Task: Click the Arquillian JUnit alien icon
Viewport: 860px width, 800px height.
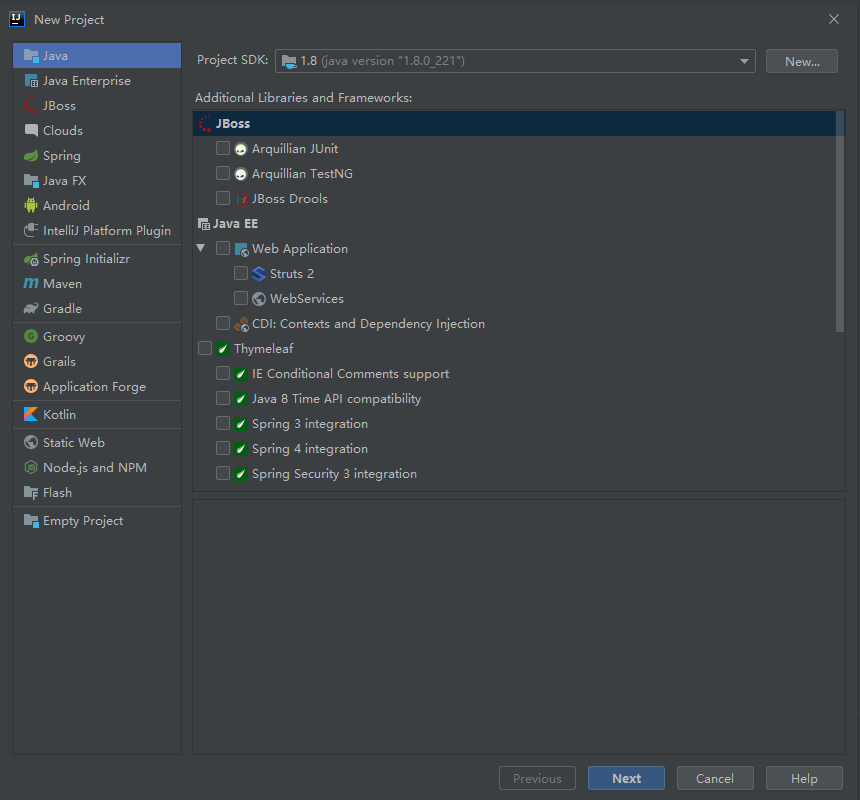Action: pos(241,149)
